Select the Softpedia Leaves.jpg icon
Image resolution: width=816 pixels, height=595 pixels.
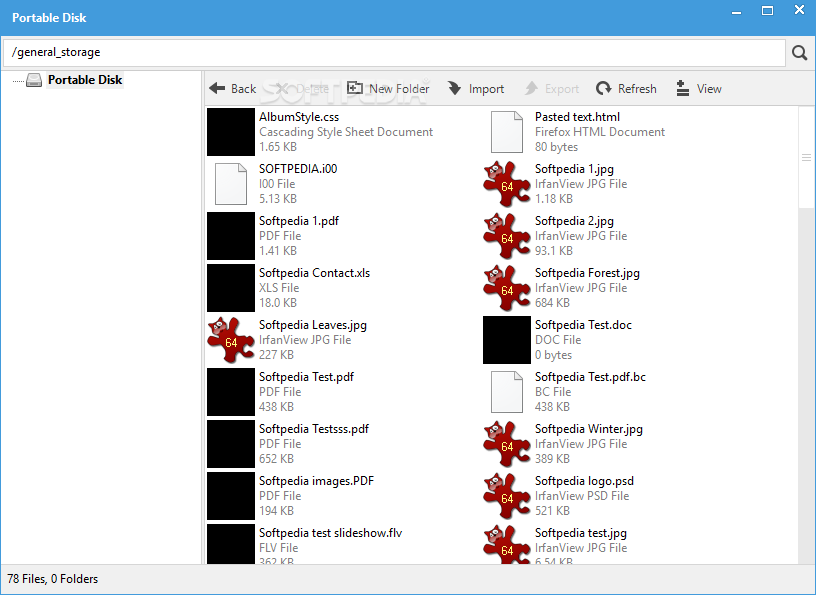231,340
